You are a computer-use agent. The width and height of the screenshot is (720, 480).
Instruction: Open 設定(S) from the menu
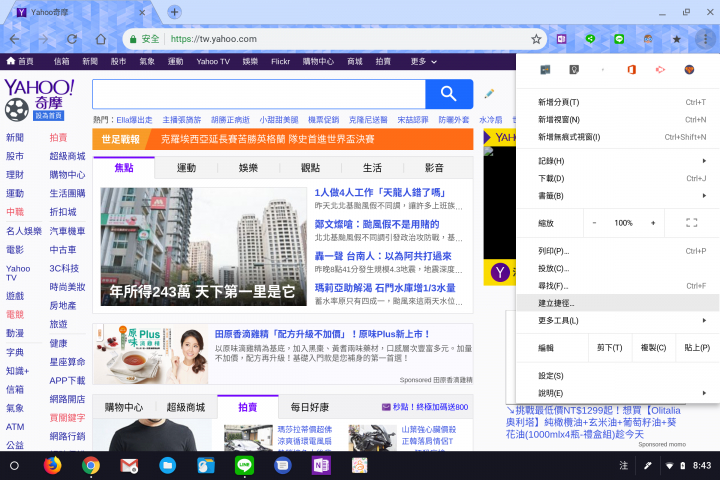point(618,376)
